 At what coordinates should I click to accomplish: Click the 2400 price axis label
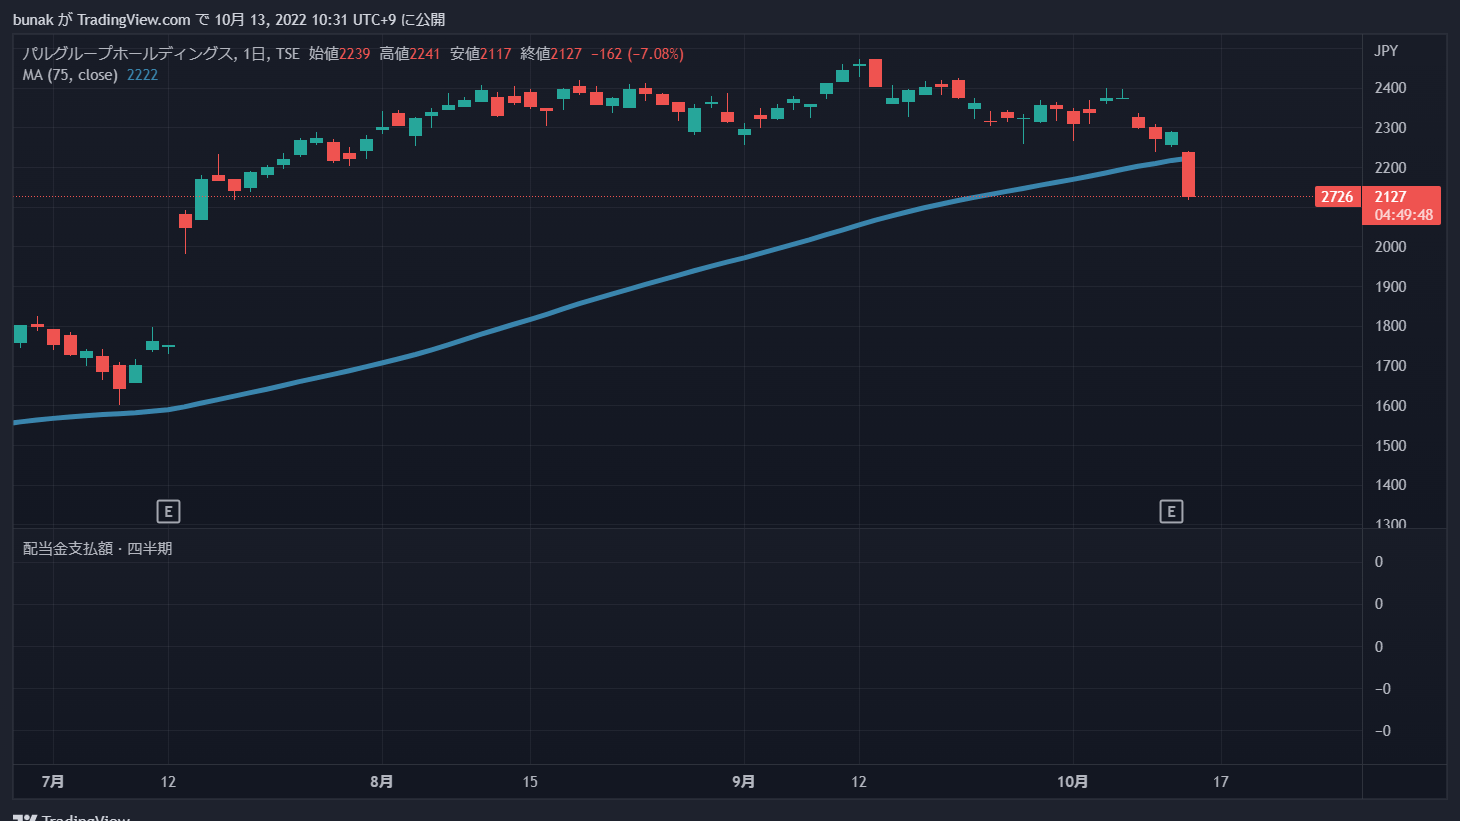1390,88
